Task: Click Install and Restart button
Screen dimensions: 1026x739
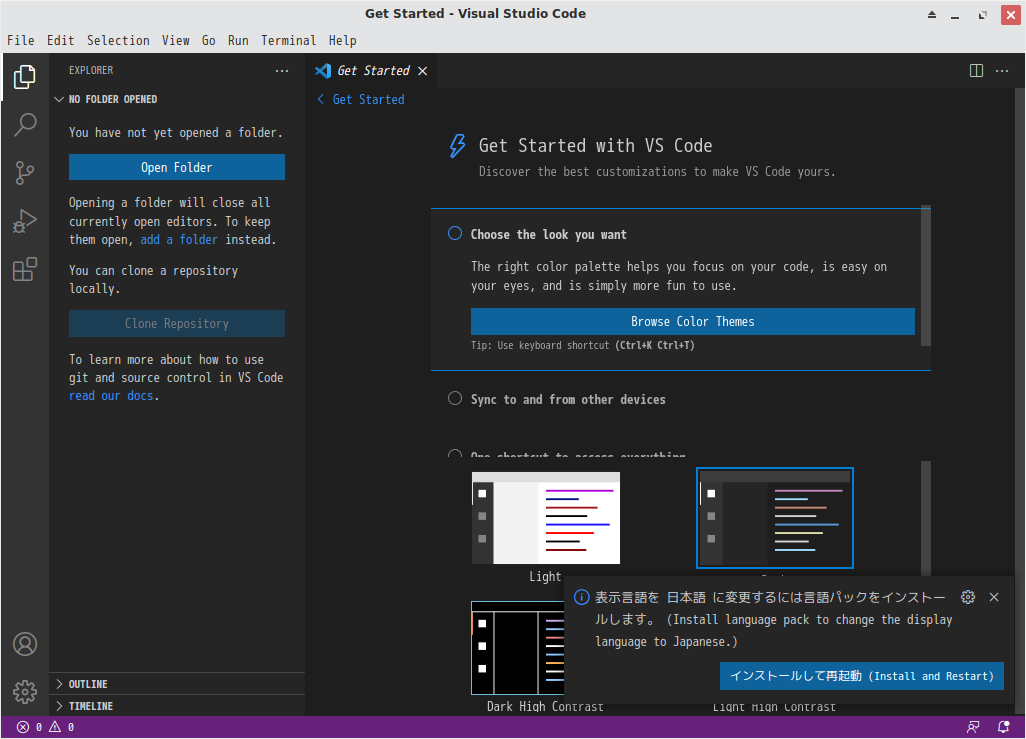Action: coord(862,676)
